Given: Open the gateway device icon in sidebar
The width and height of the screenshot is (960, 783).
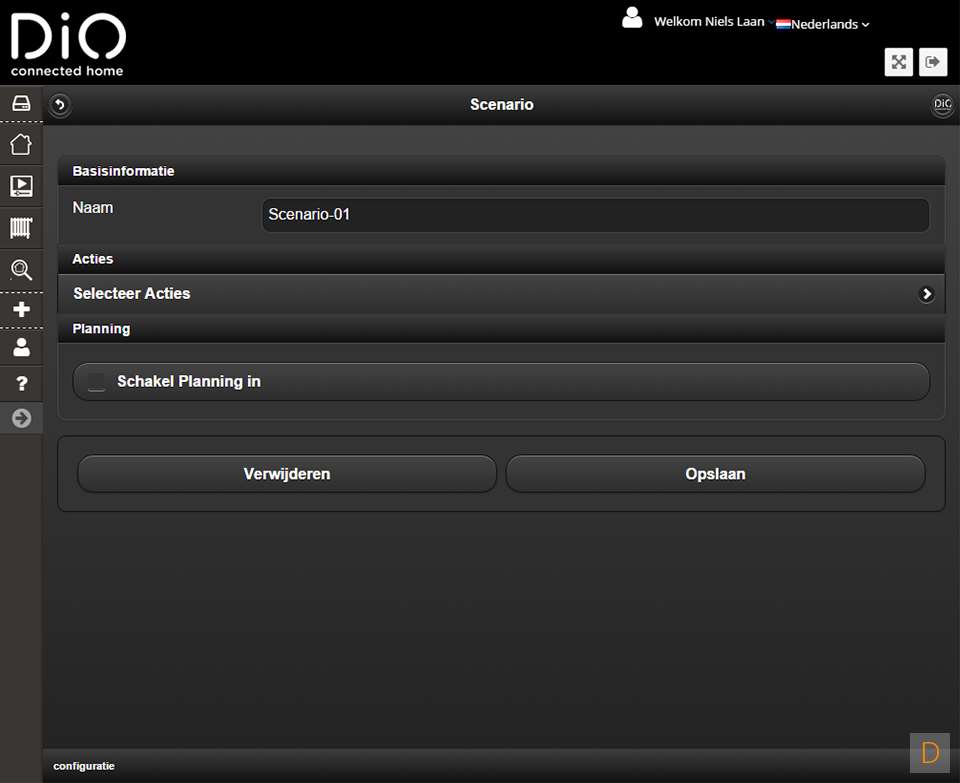Looking at the screenshot, I should pyautogui.click(x=21, y=103).
